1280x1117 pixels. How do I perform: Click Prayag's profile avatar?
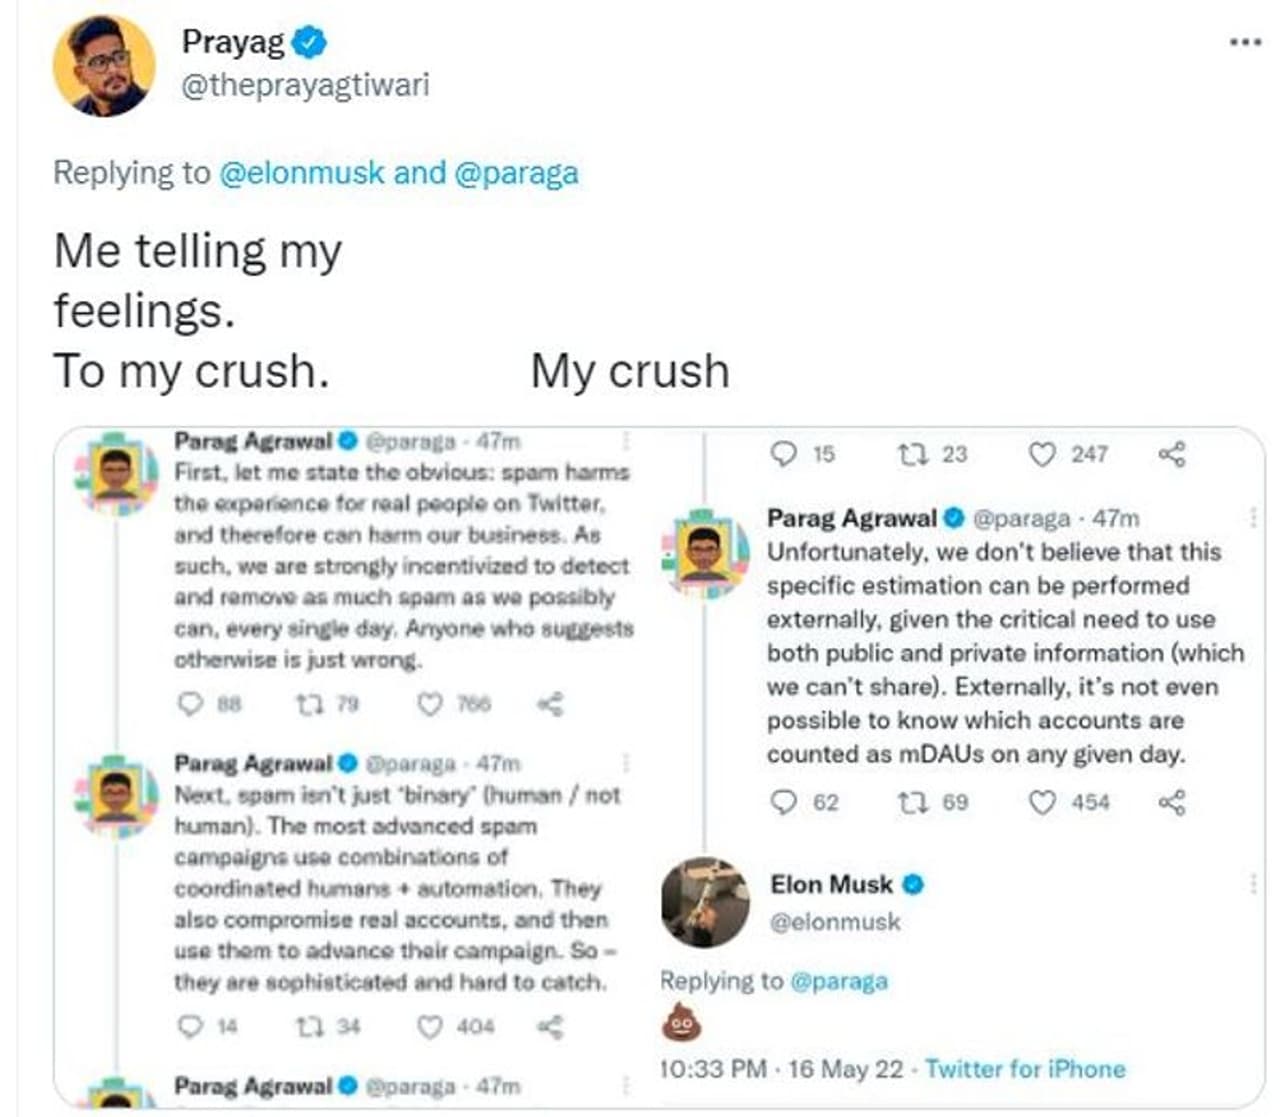[x=104, y=66]
